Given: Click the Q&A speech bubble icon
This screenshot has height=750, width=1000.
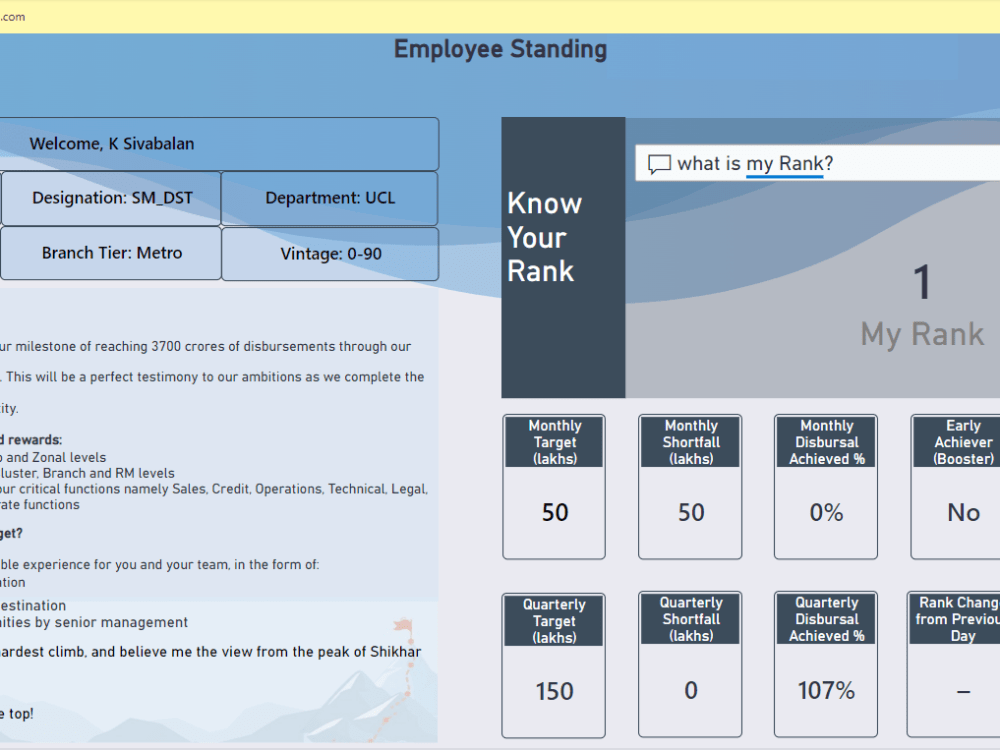Looking at the screenshot, I should pyautogui.click(x=659, y=164).
